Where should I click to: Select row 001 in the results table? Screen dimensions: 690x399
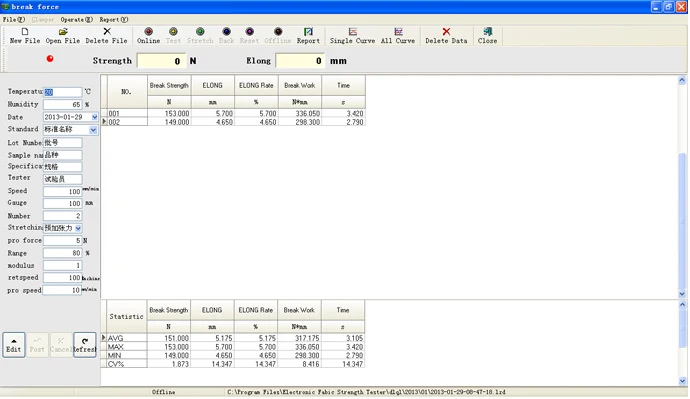[x=233, y=113]
